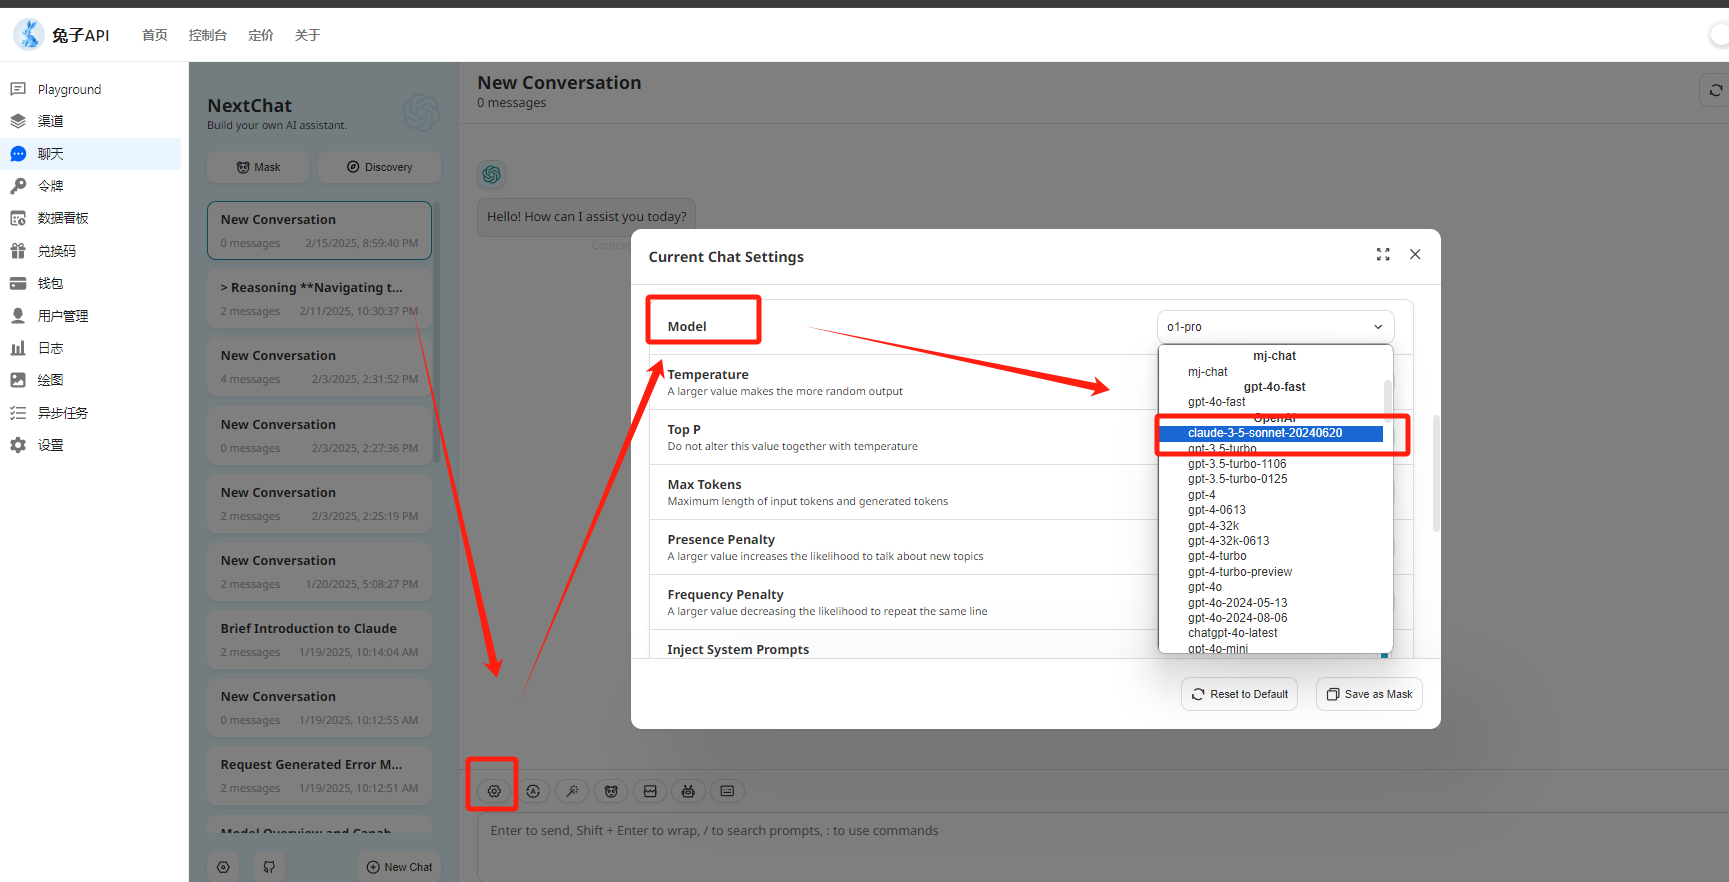
Task: Click the auto theme icon in chat toolbar
Action: point(533,791)
